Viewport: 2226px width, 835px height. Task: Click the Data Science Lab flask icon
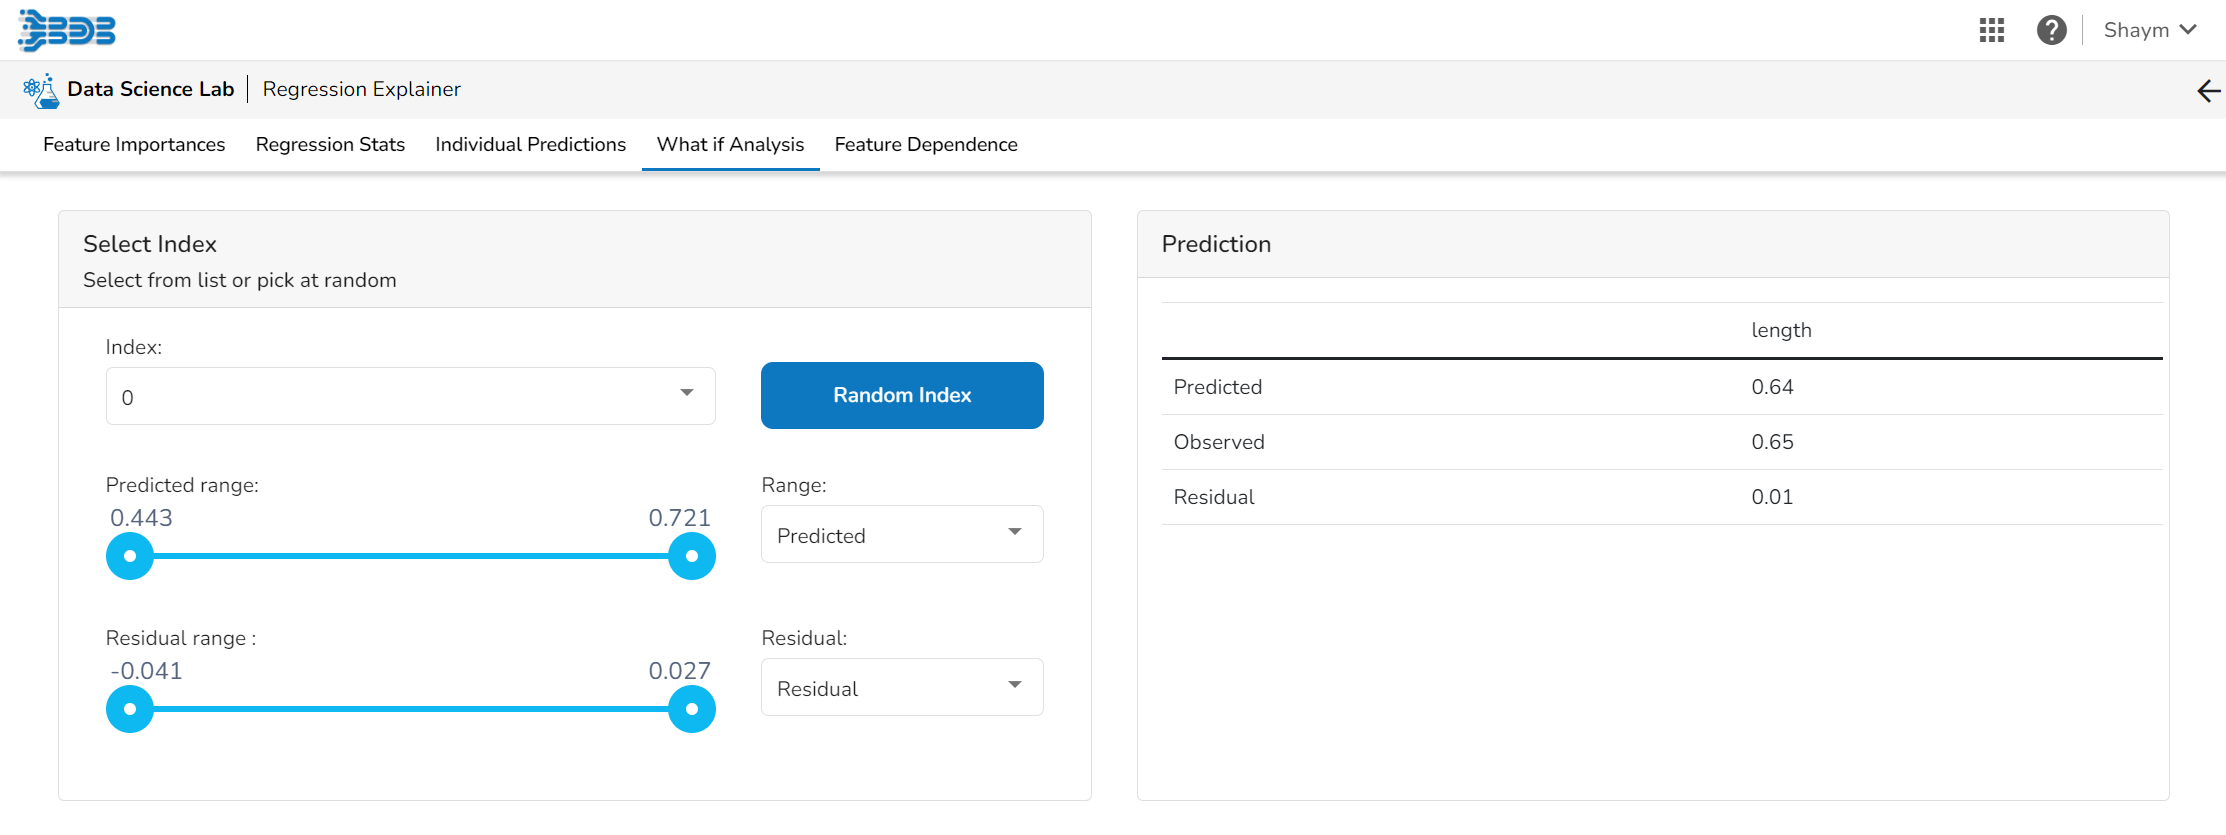pyautogui.click(x=41, y=91)
